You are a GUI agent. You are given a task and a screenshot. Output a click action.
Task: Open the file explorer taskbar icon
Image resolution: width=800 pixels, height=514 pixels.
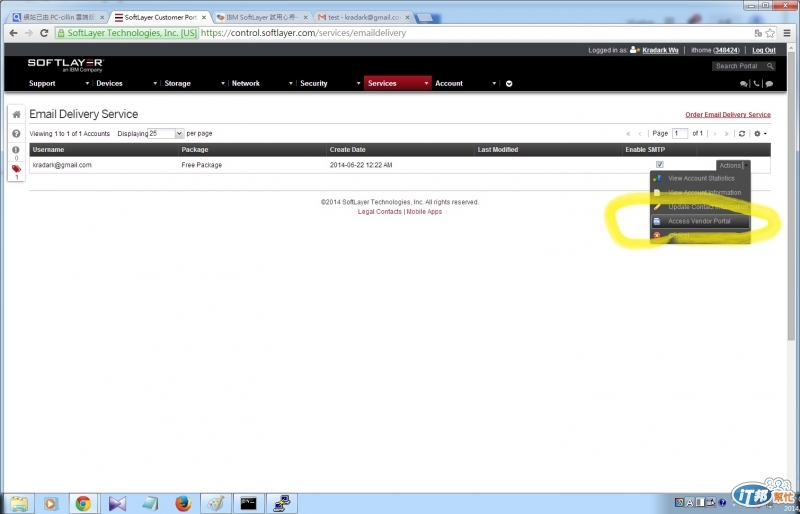[19, 503]
